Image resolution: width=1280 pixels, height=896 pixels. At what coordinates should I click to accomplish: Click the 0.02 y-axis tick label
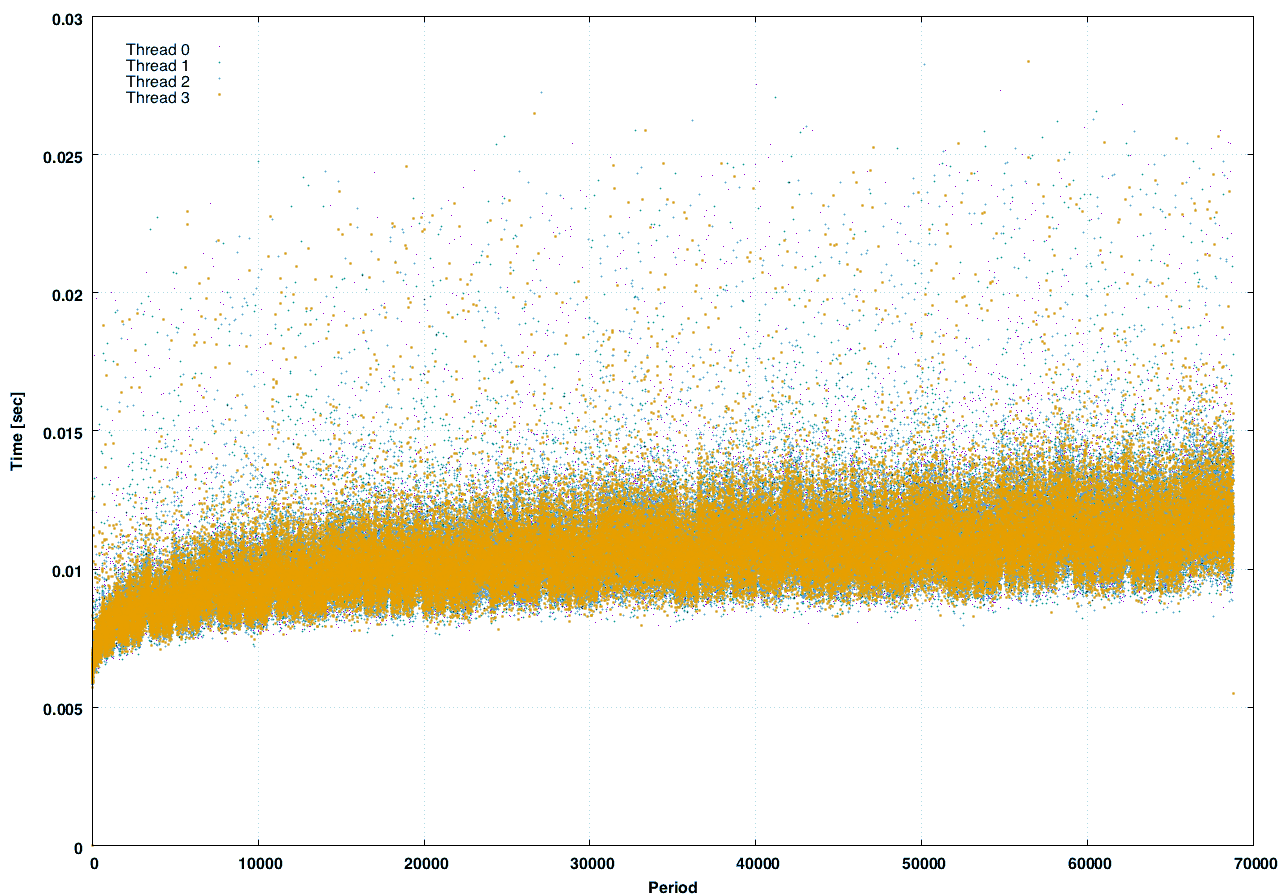66,294
